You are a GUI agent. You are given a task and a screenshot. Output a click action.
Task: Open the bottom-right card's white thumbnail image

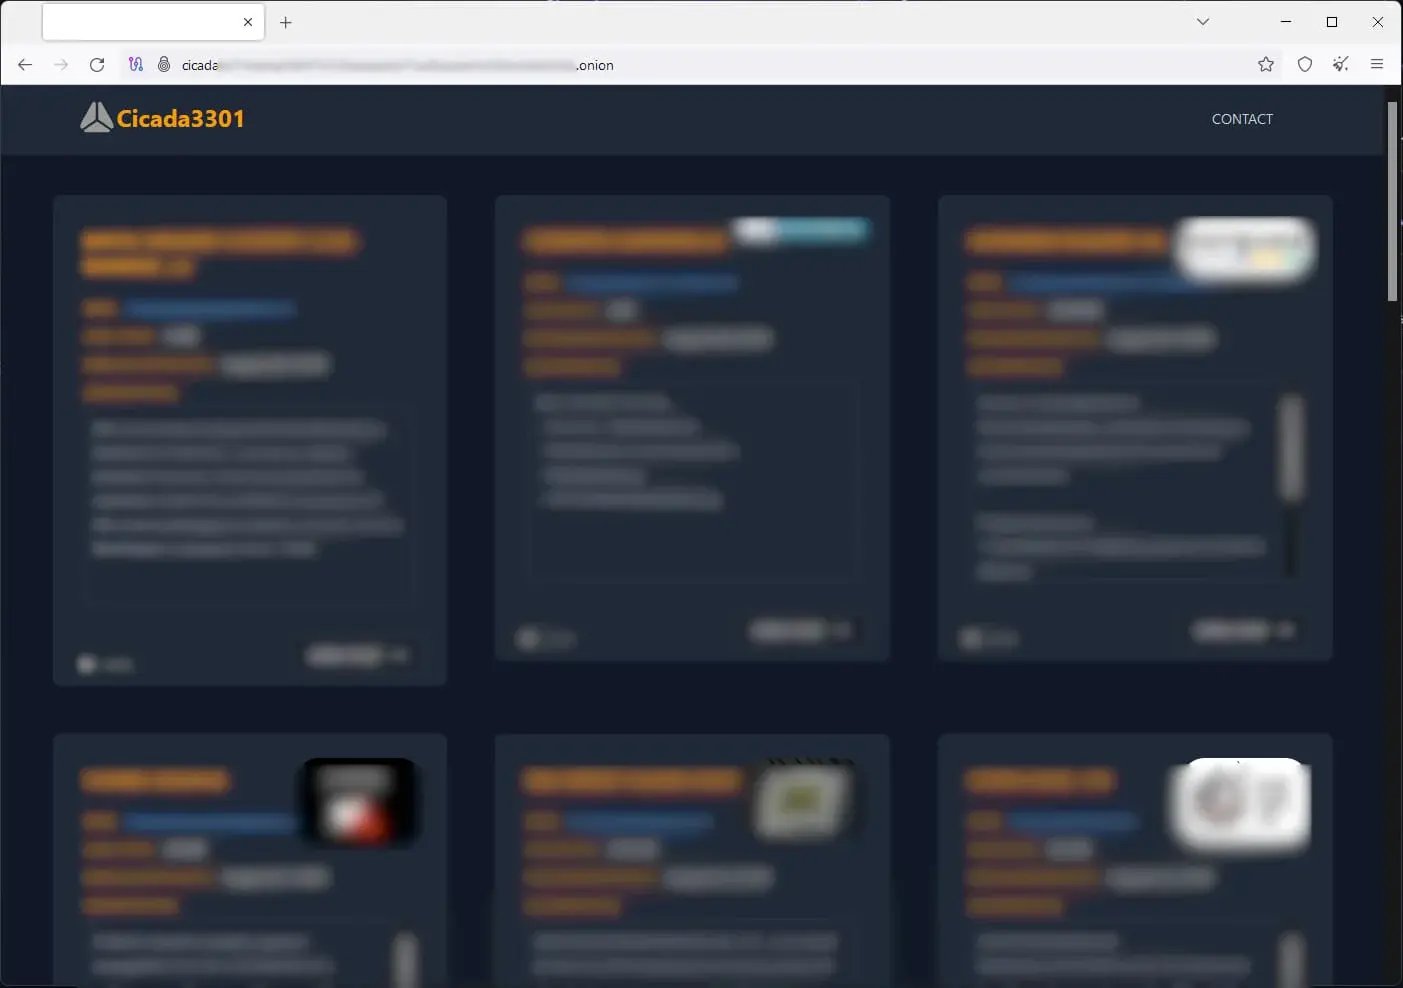pos(1240,804)
